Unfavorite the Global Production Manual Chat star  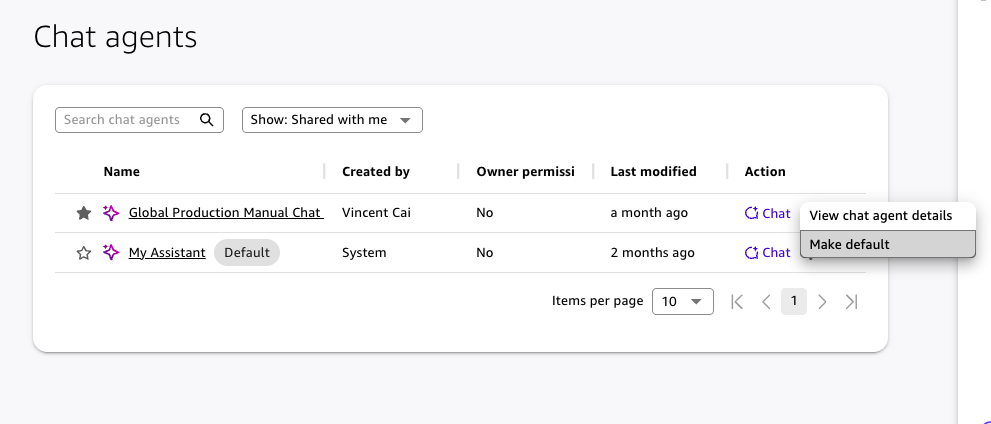coord(83,213)
